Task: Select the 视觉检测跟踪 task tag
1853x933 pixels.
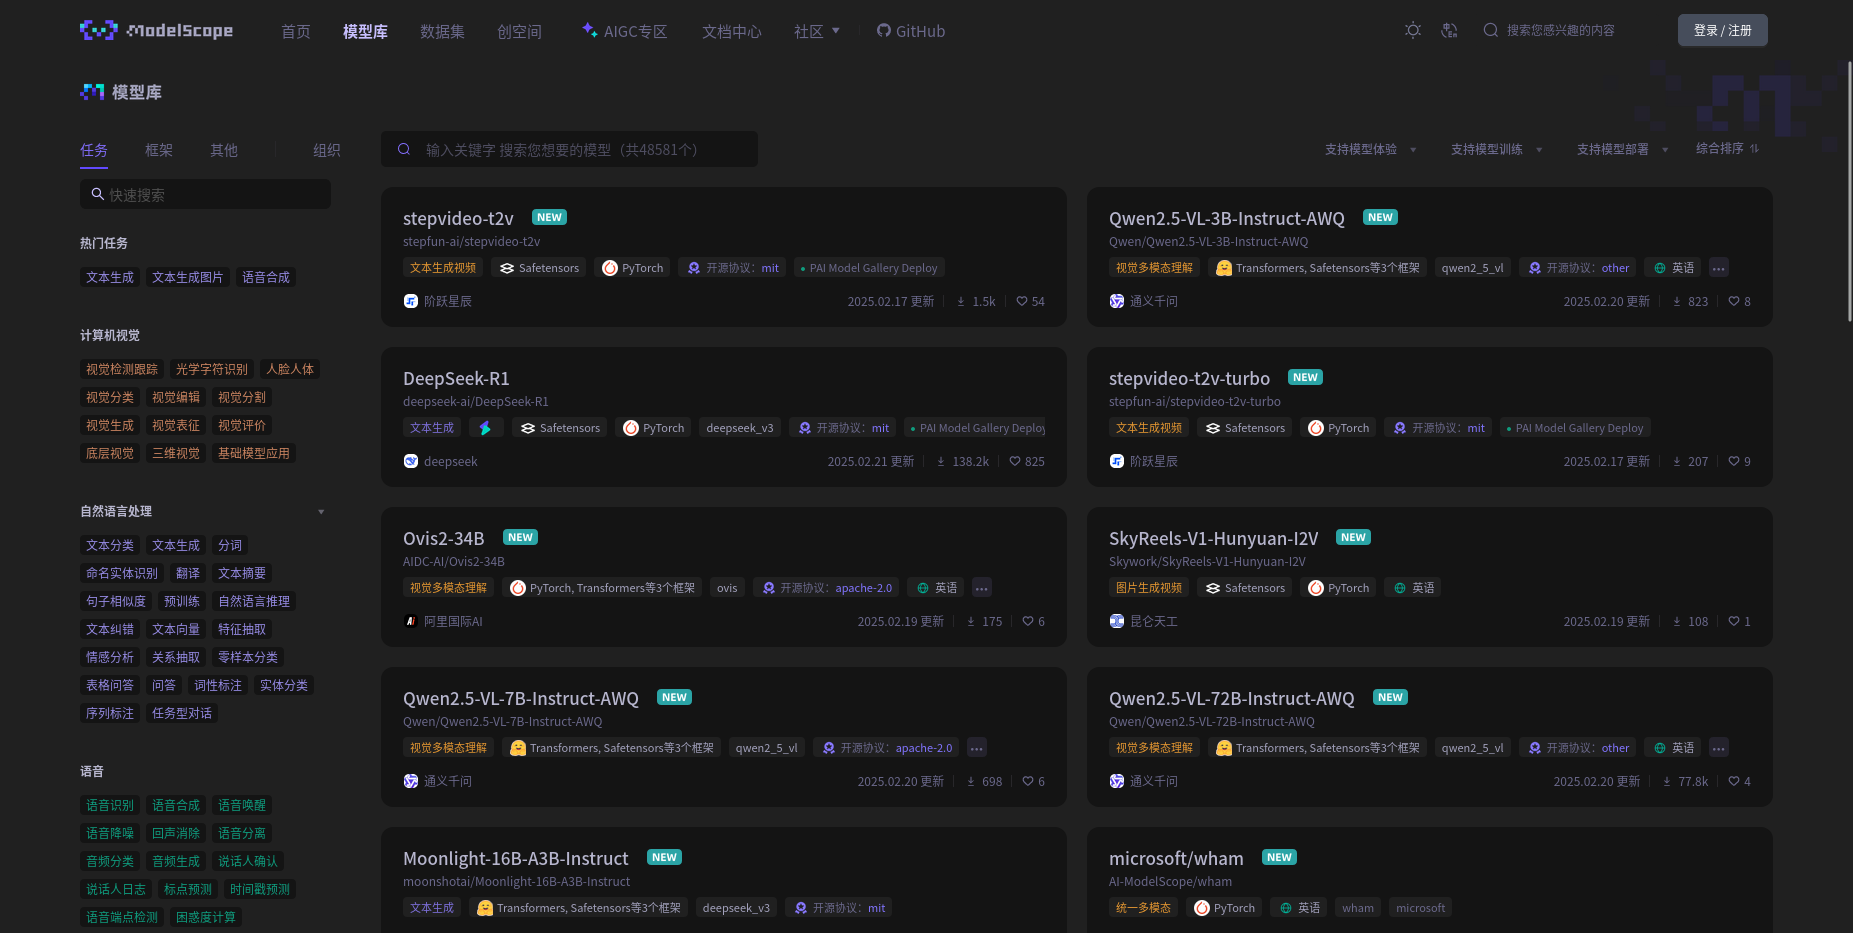Action: (122, 369)
